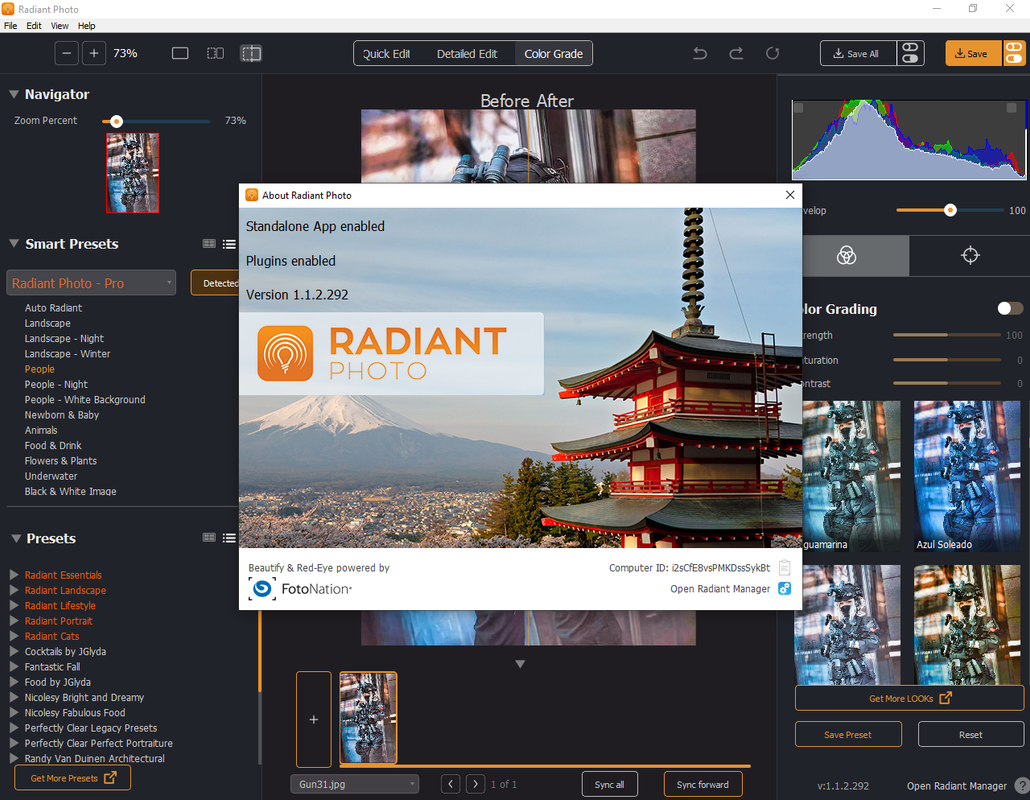Open the File menu
1030x800 pixels.
point(11,26)
